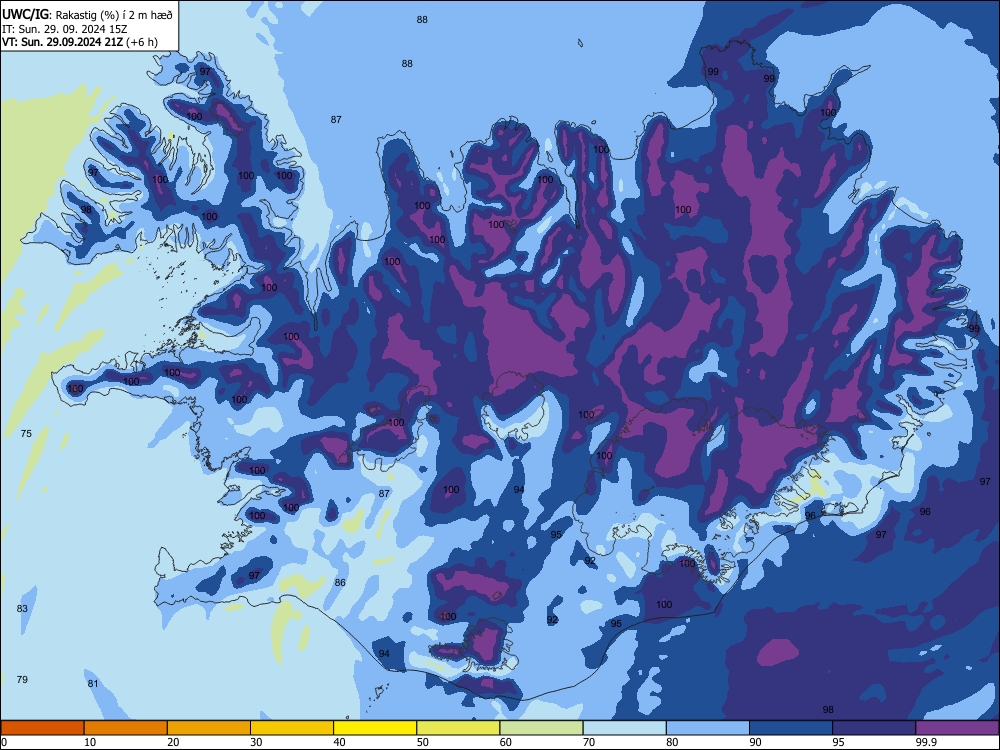Click the '10' legend tick label
The height and width of the screenshot is (750, 1000).
coord(90,742)
